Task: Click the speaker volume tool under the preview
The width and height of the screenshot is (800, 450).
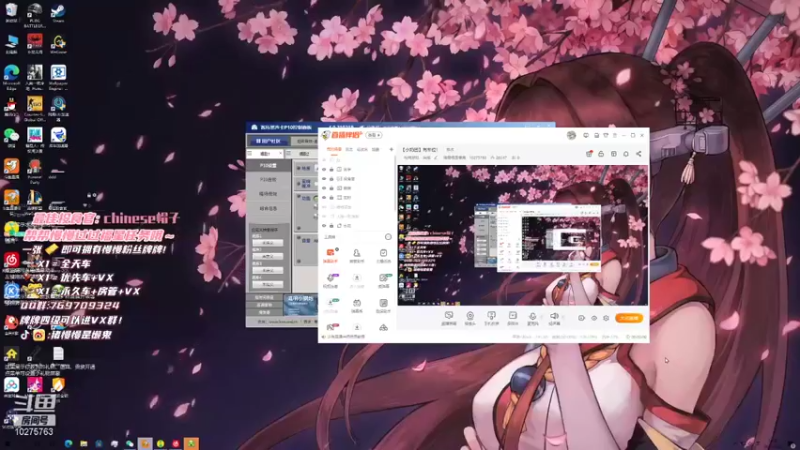Action: (554, 318)
